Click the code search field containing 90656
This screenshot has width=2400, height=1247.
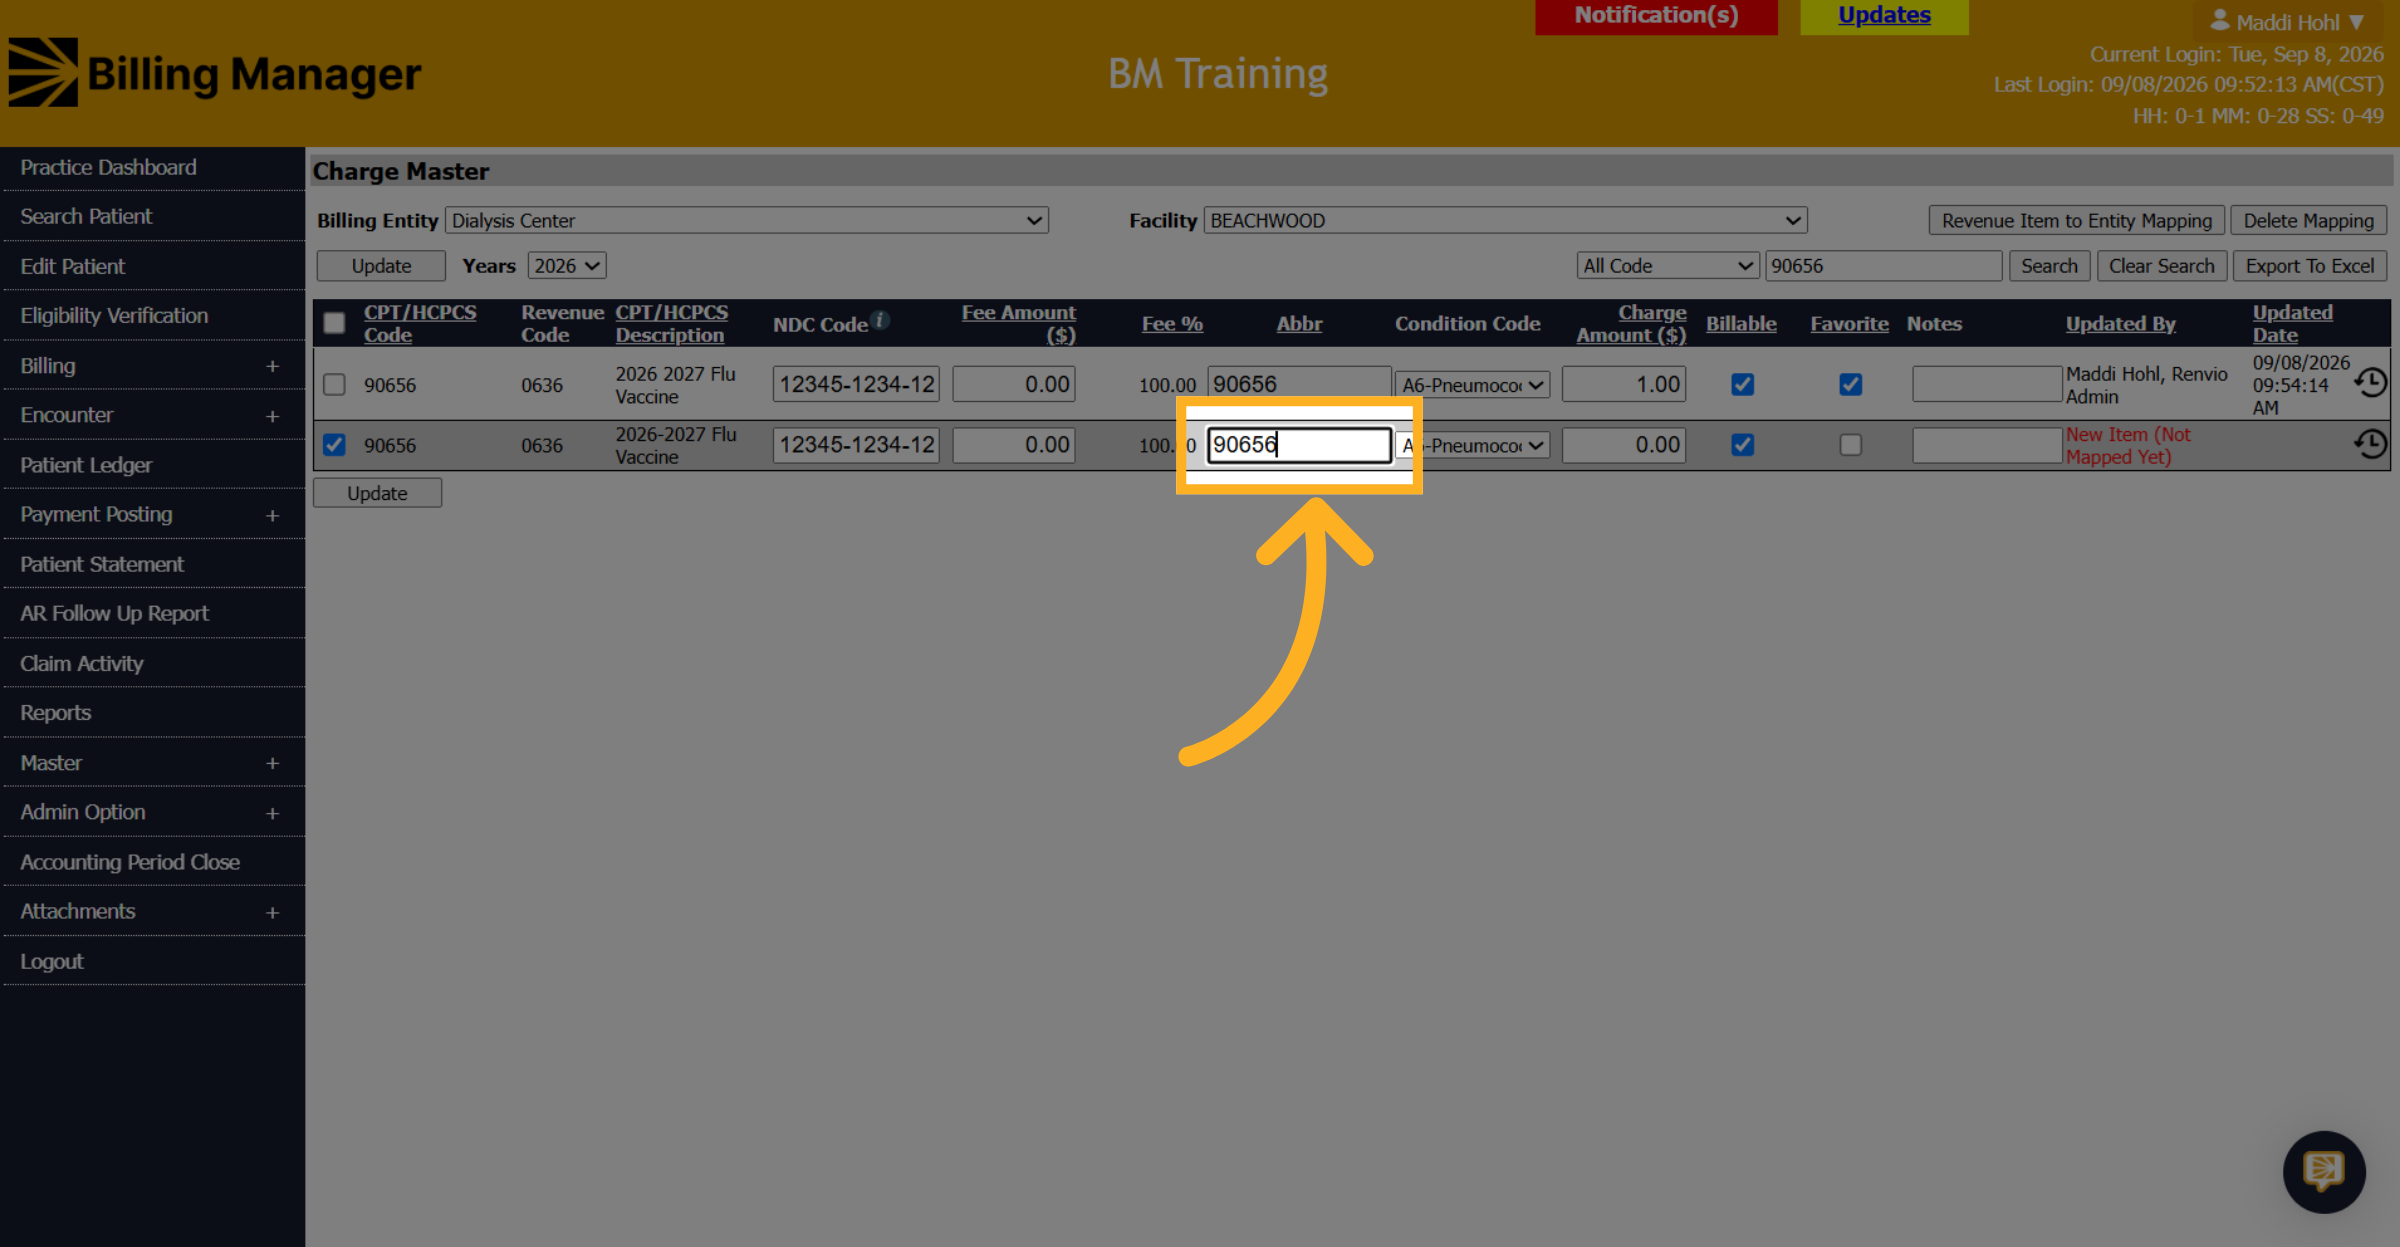(x=1883, y=266)
